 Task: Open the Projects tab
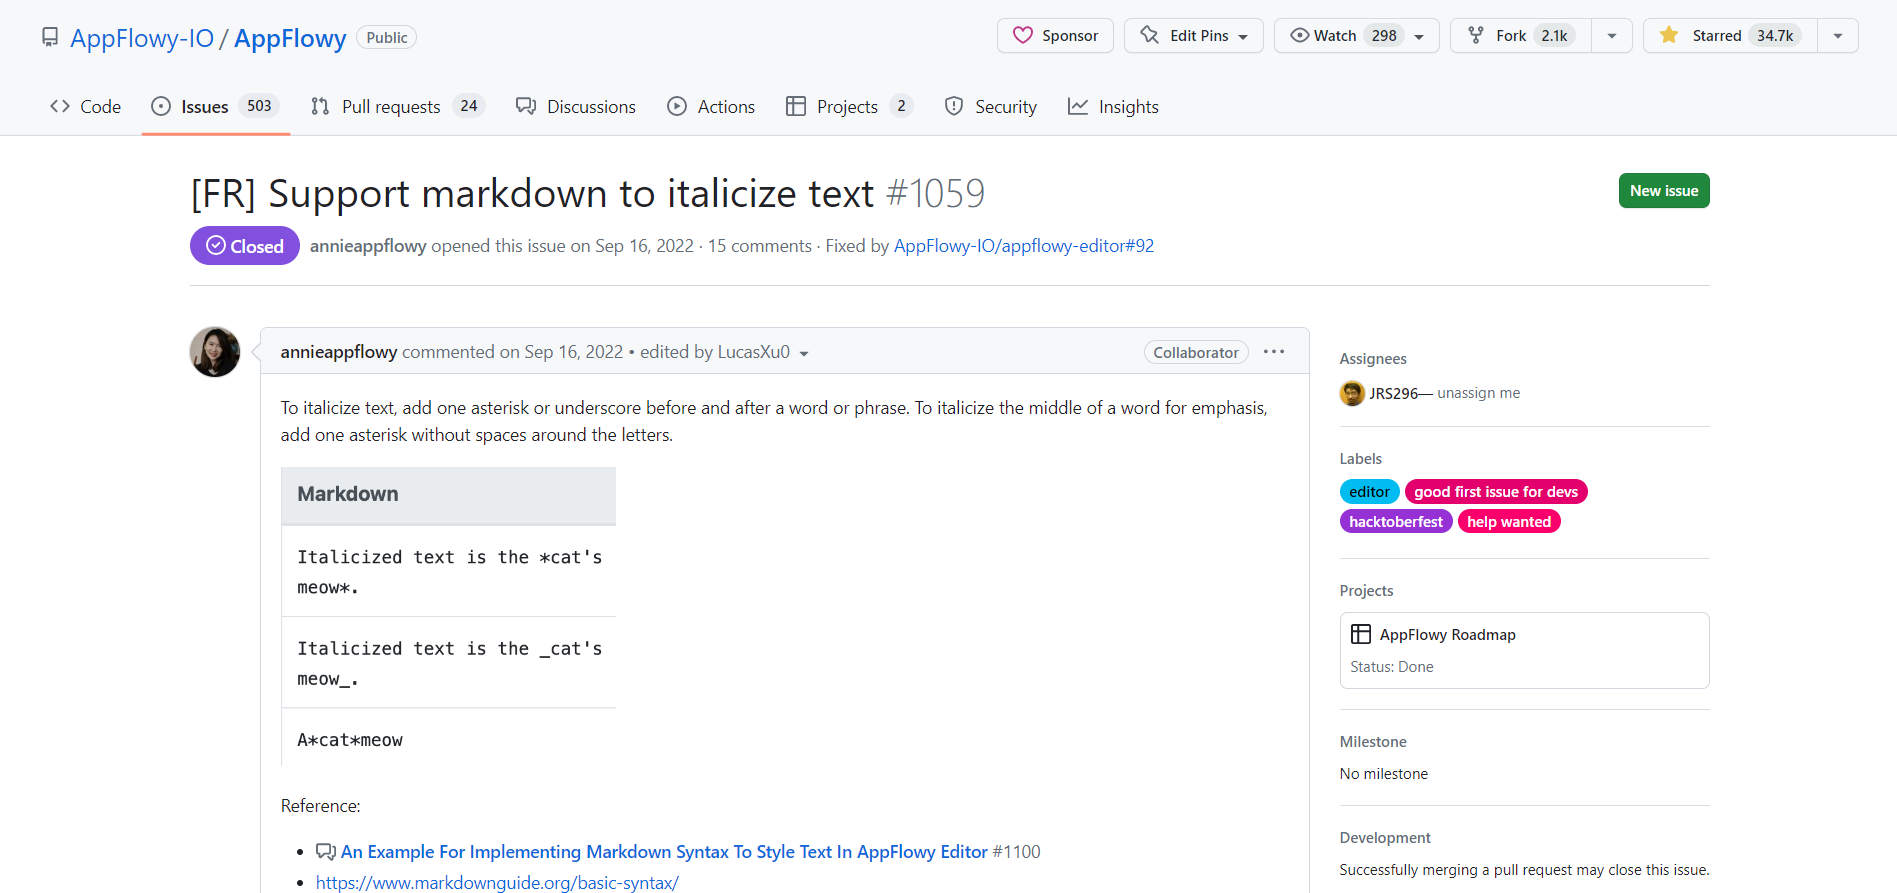tap(850, 106)
